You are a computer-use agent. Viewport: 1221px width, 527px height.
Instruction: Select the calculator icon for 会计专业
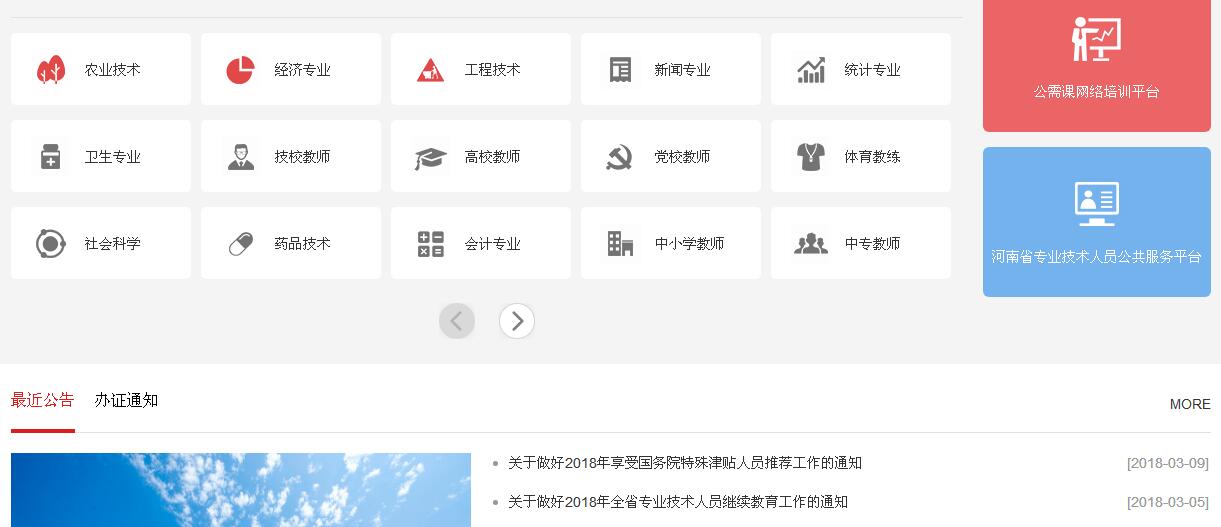[x=430, y=244]
